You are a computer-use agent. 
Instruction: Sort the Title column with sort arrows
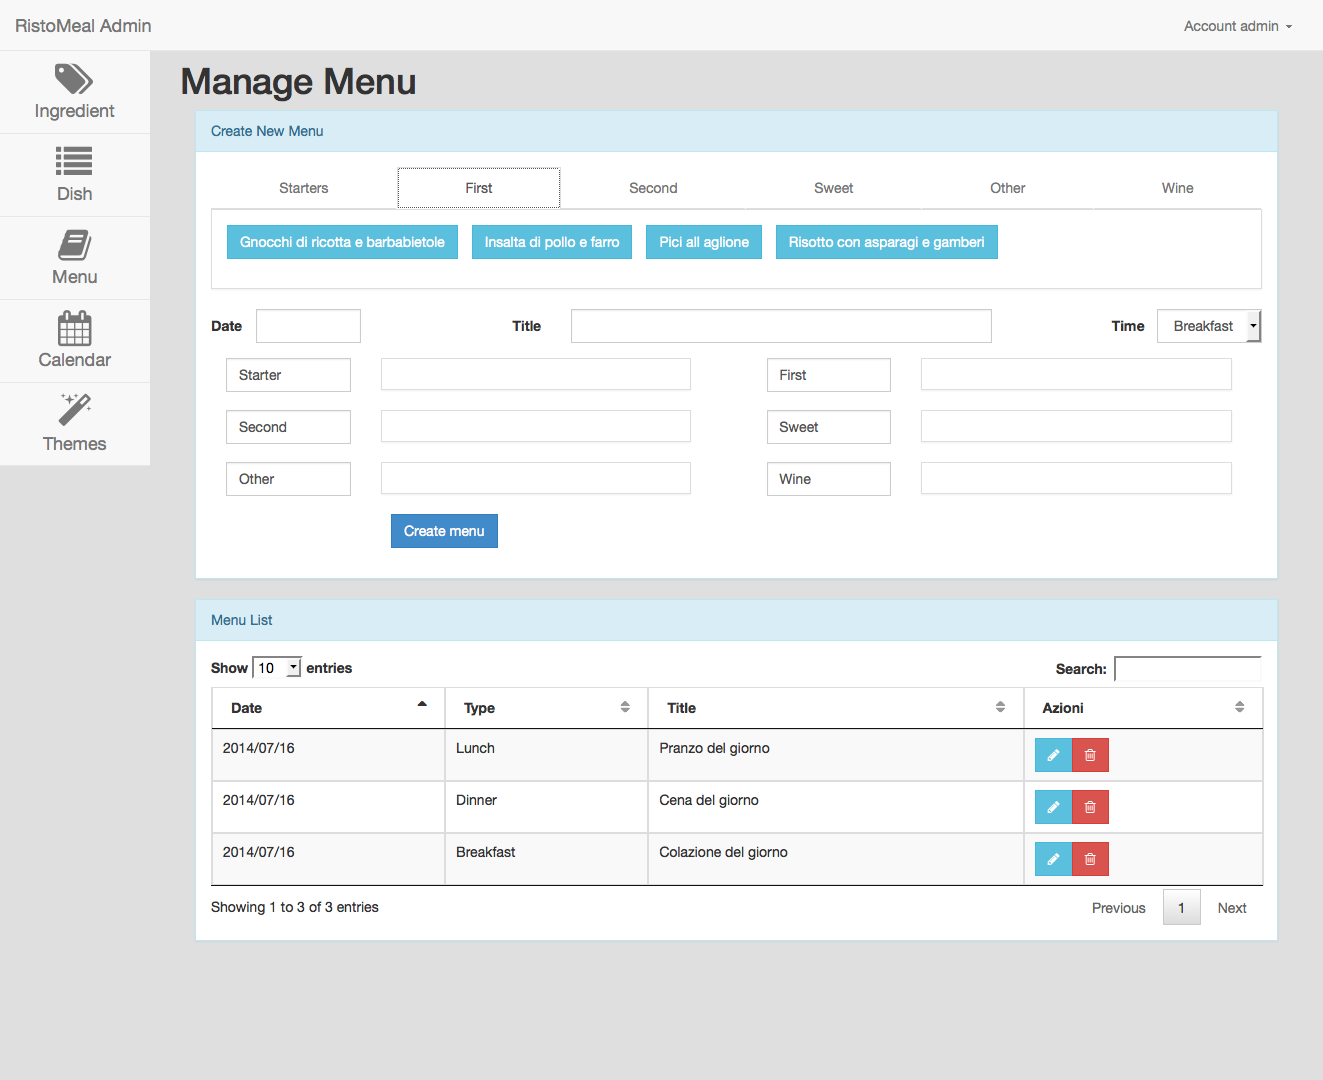click(x=1000, y=707)
